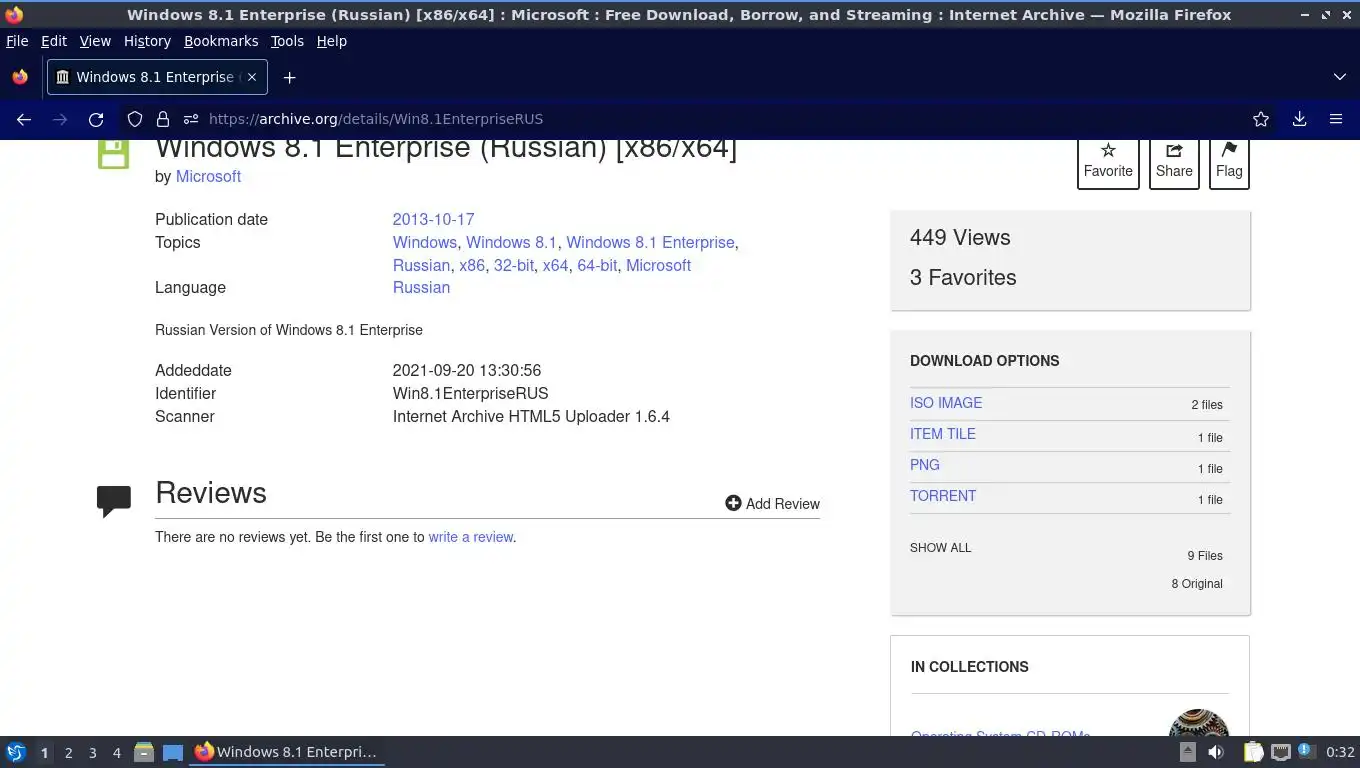Switch to workspace 2
Viewport: 1360px width, 768px height.
(x=68, y=753)
